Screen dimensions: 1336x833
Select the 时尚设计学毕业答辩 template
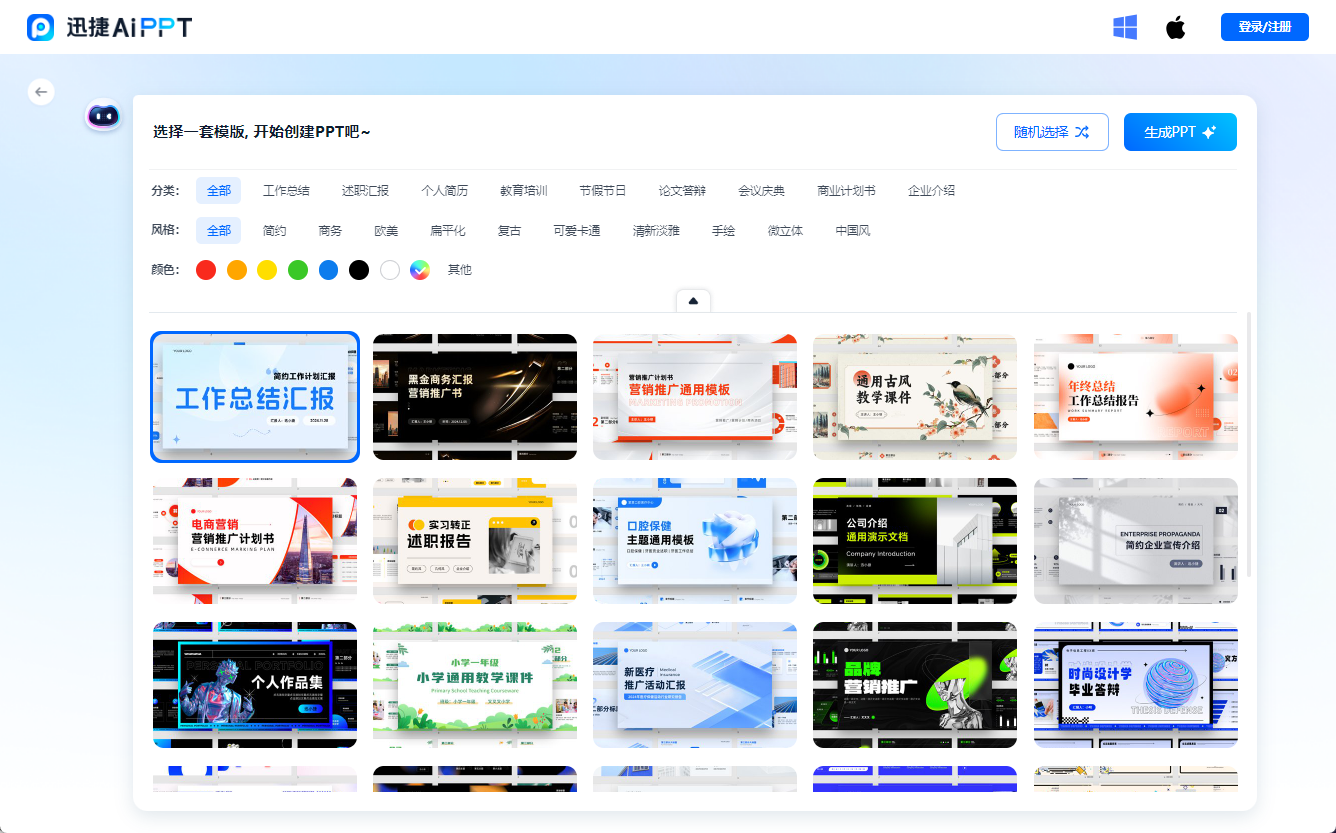pos(1136,685)
